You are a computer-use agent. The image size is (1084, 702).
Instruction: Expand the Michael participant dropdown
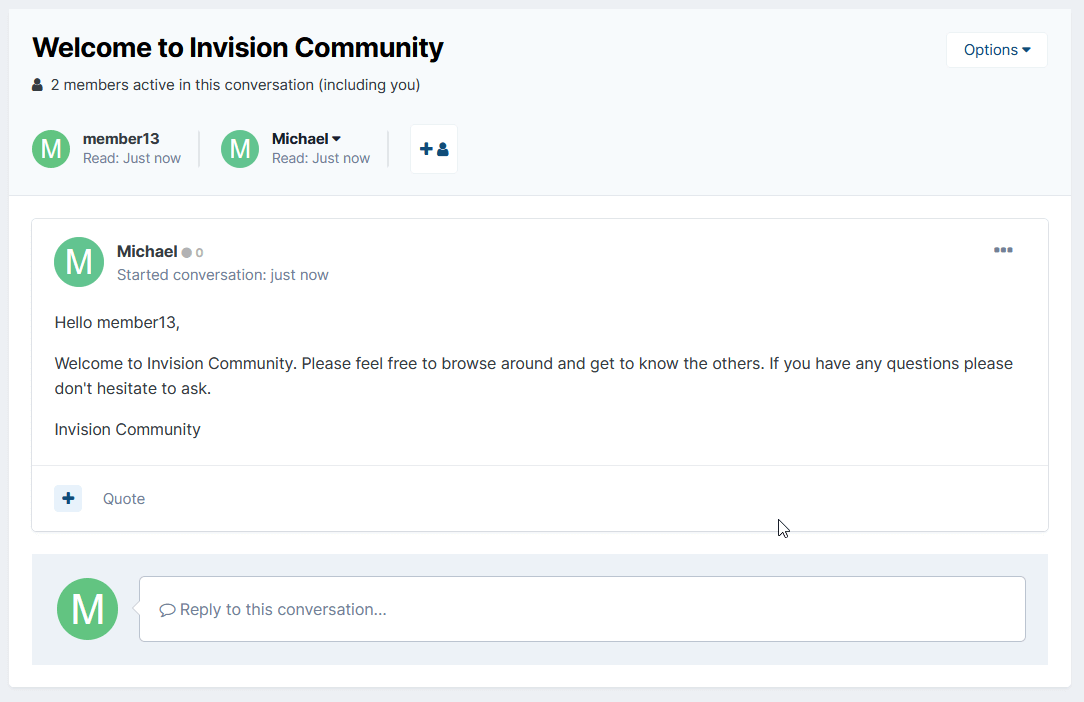coord(306,138)
